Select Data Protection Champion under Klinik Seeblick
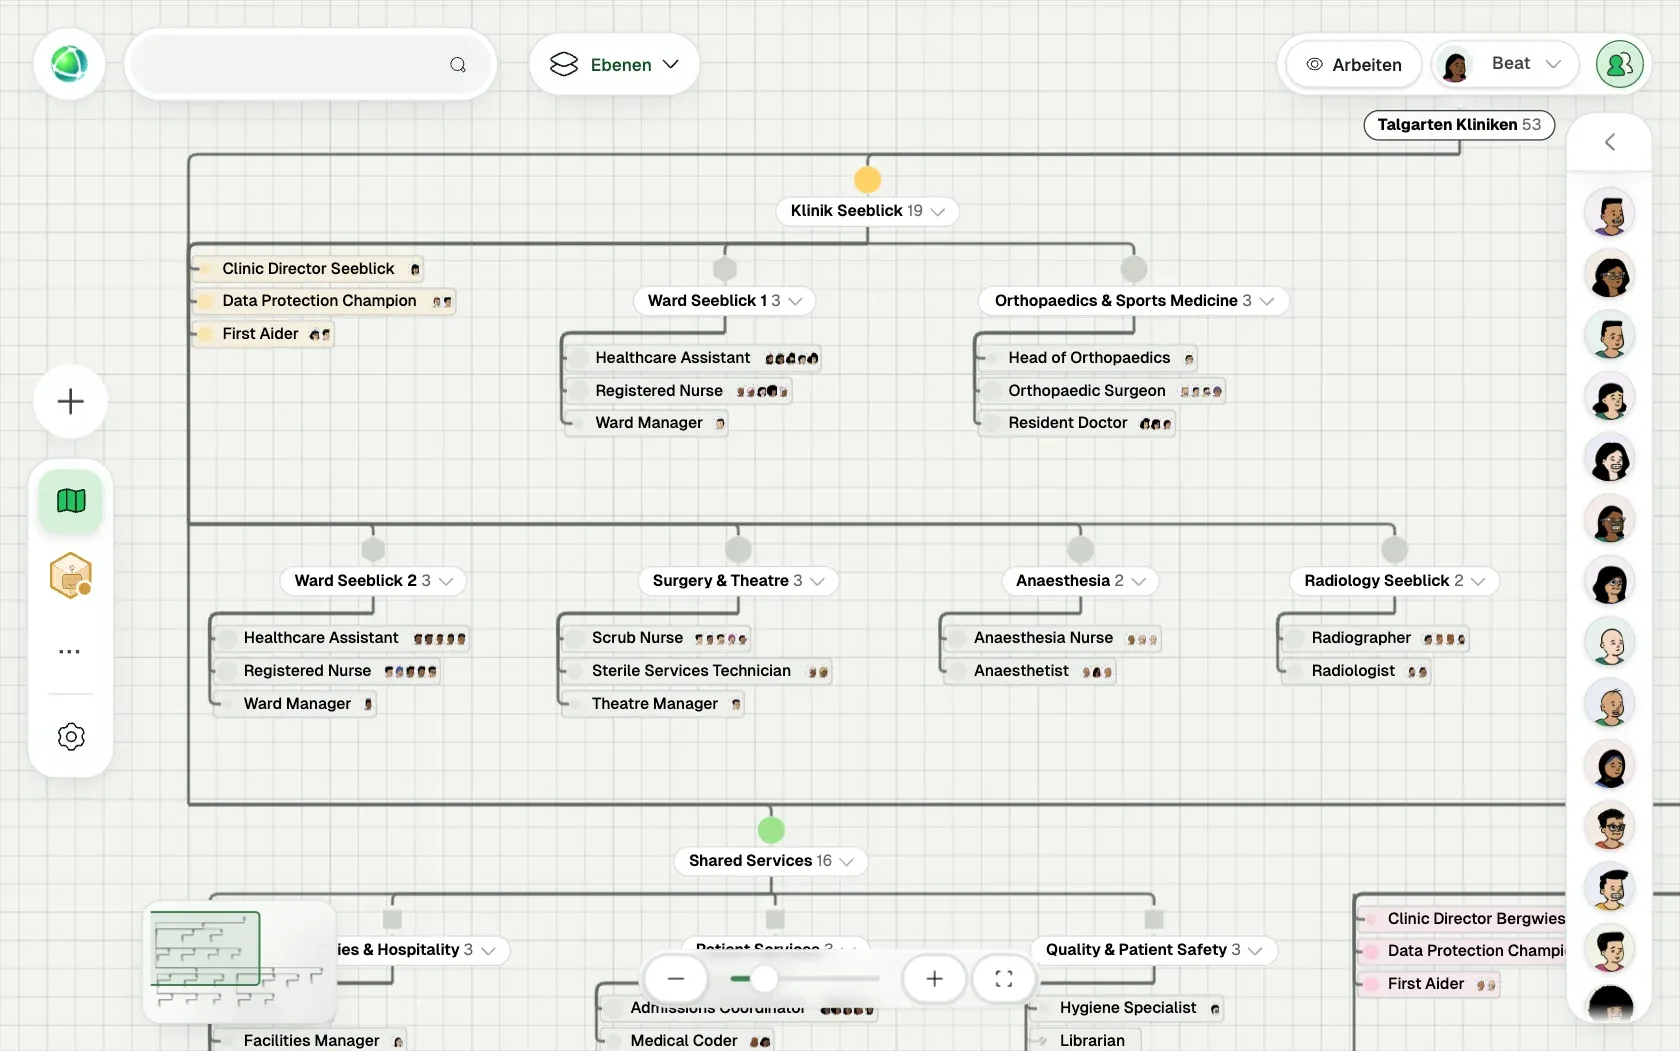Image resolution: width=1680 pixels, height=1051 pixels. tap(326, 301)
